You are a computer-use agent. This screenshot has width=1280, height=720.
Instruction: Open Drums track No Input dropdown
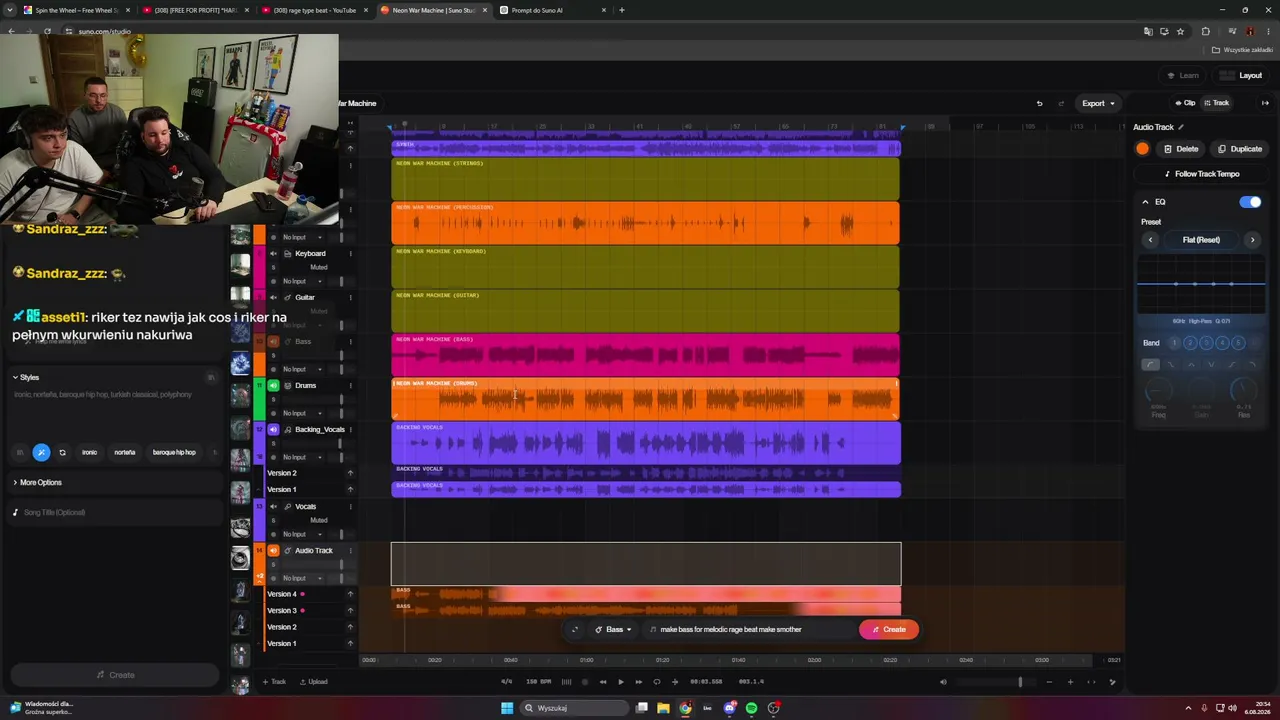(x=302, y=413)
